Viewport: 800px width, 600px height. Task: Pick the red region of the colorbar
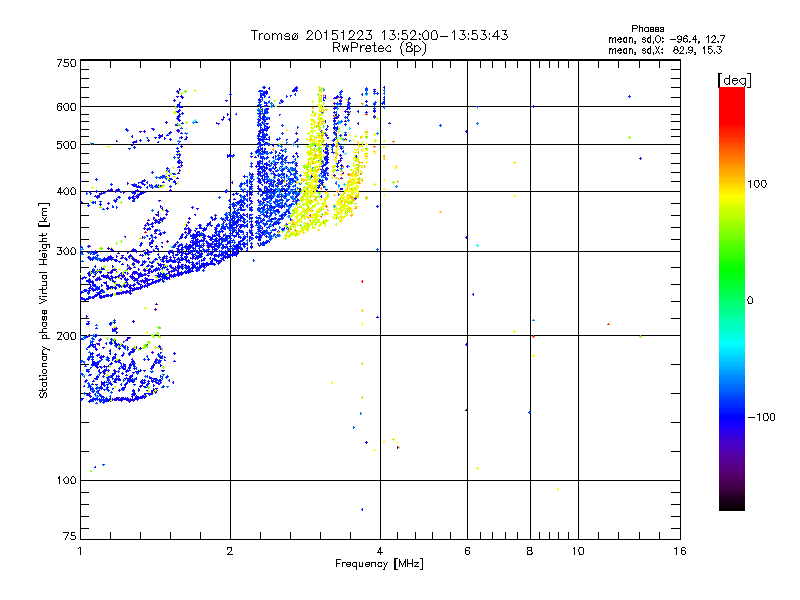[x=732, y=105]
